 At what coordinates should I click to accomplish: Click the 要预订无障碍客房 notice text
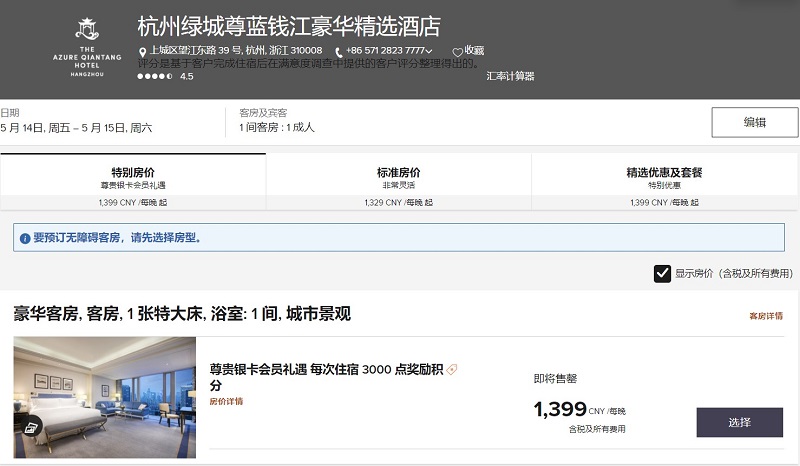(x=117, y=238)
